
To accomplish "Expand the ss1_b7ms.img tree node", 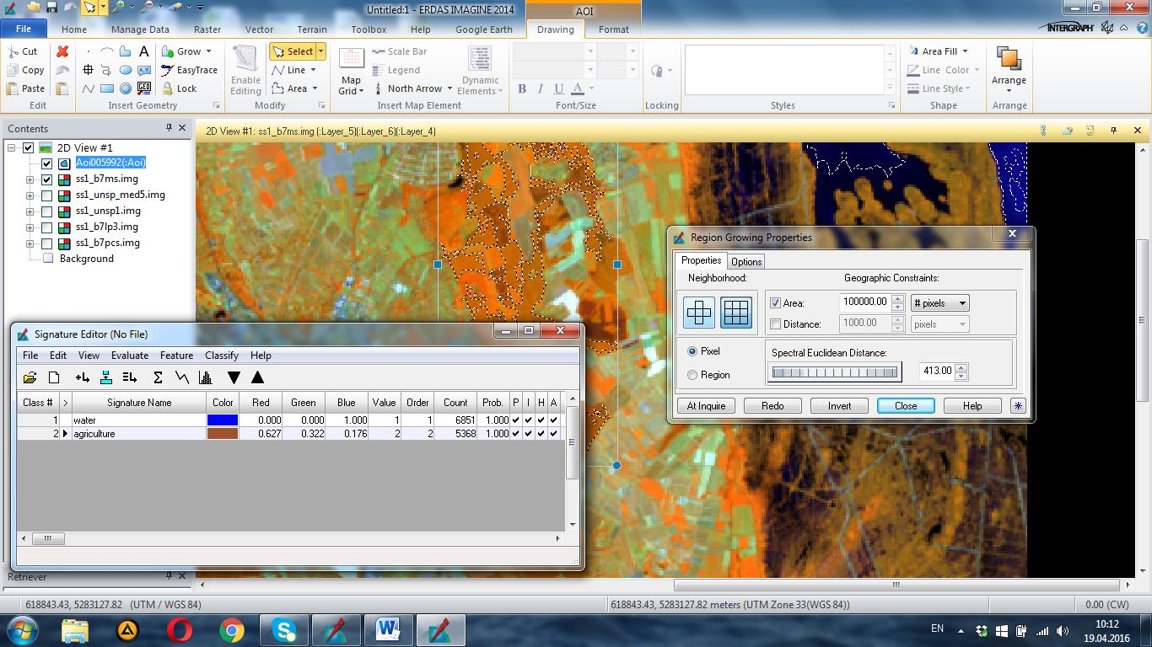I will 29,179.
